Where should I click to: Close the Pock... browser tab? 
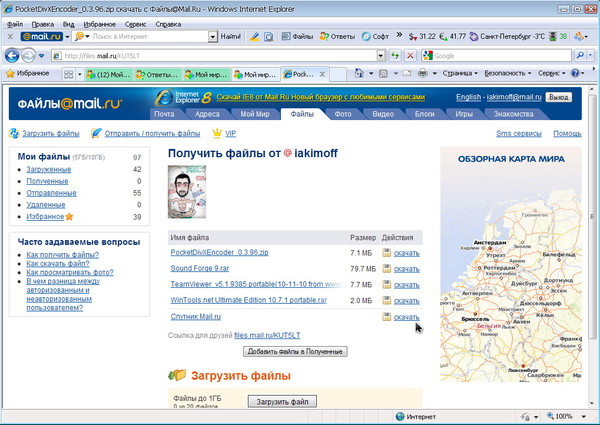322,74
